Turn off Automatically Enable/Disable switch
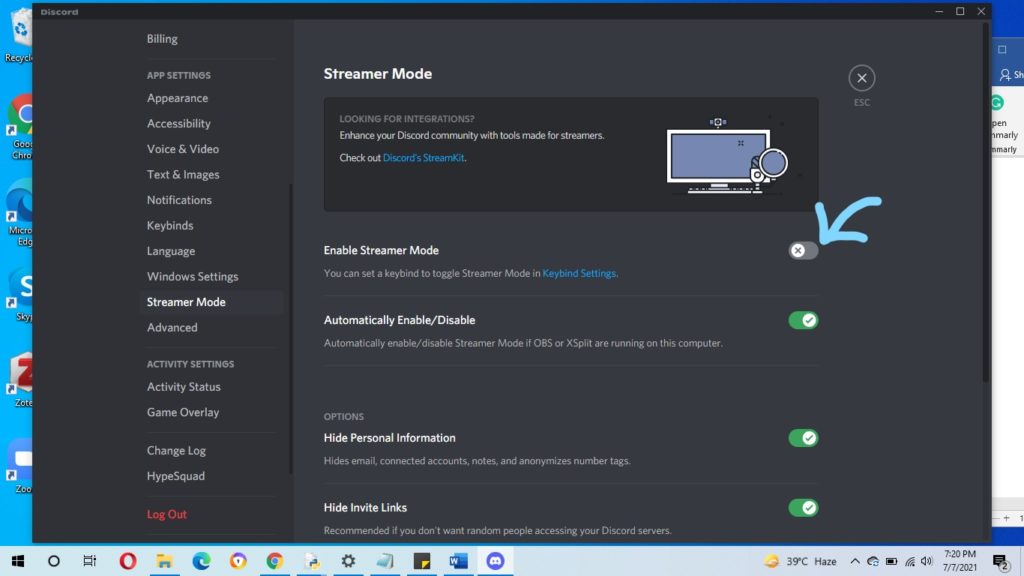Screen dimensions: 1024x576 pyautogui.click(x=803, y=321)
